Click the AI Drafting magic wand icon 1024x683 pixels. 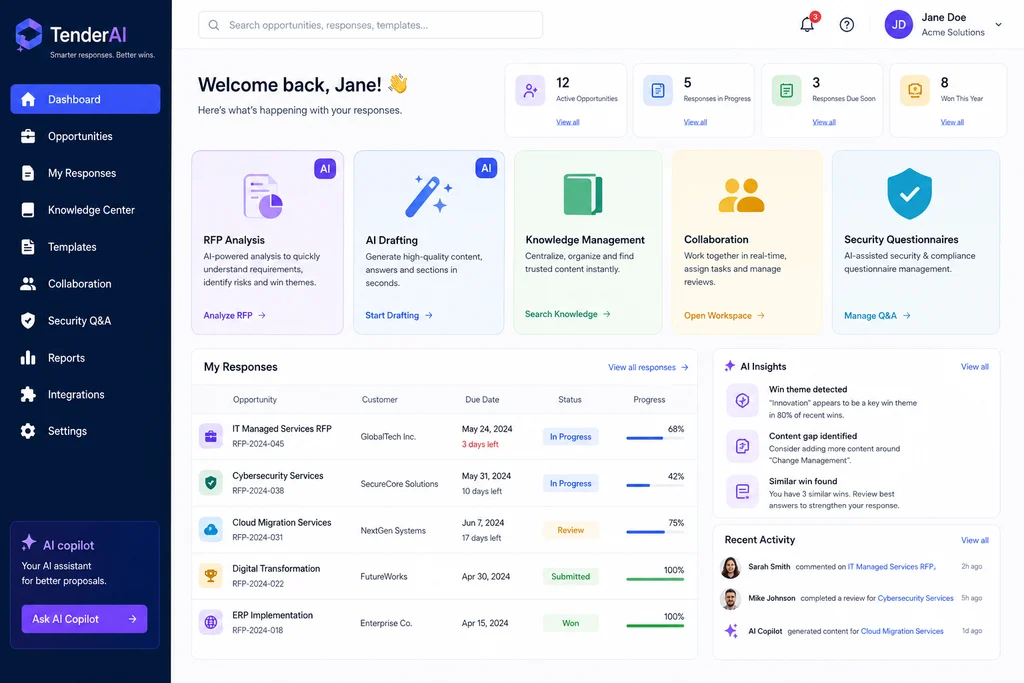click(x=428, y=196)
